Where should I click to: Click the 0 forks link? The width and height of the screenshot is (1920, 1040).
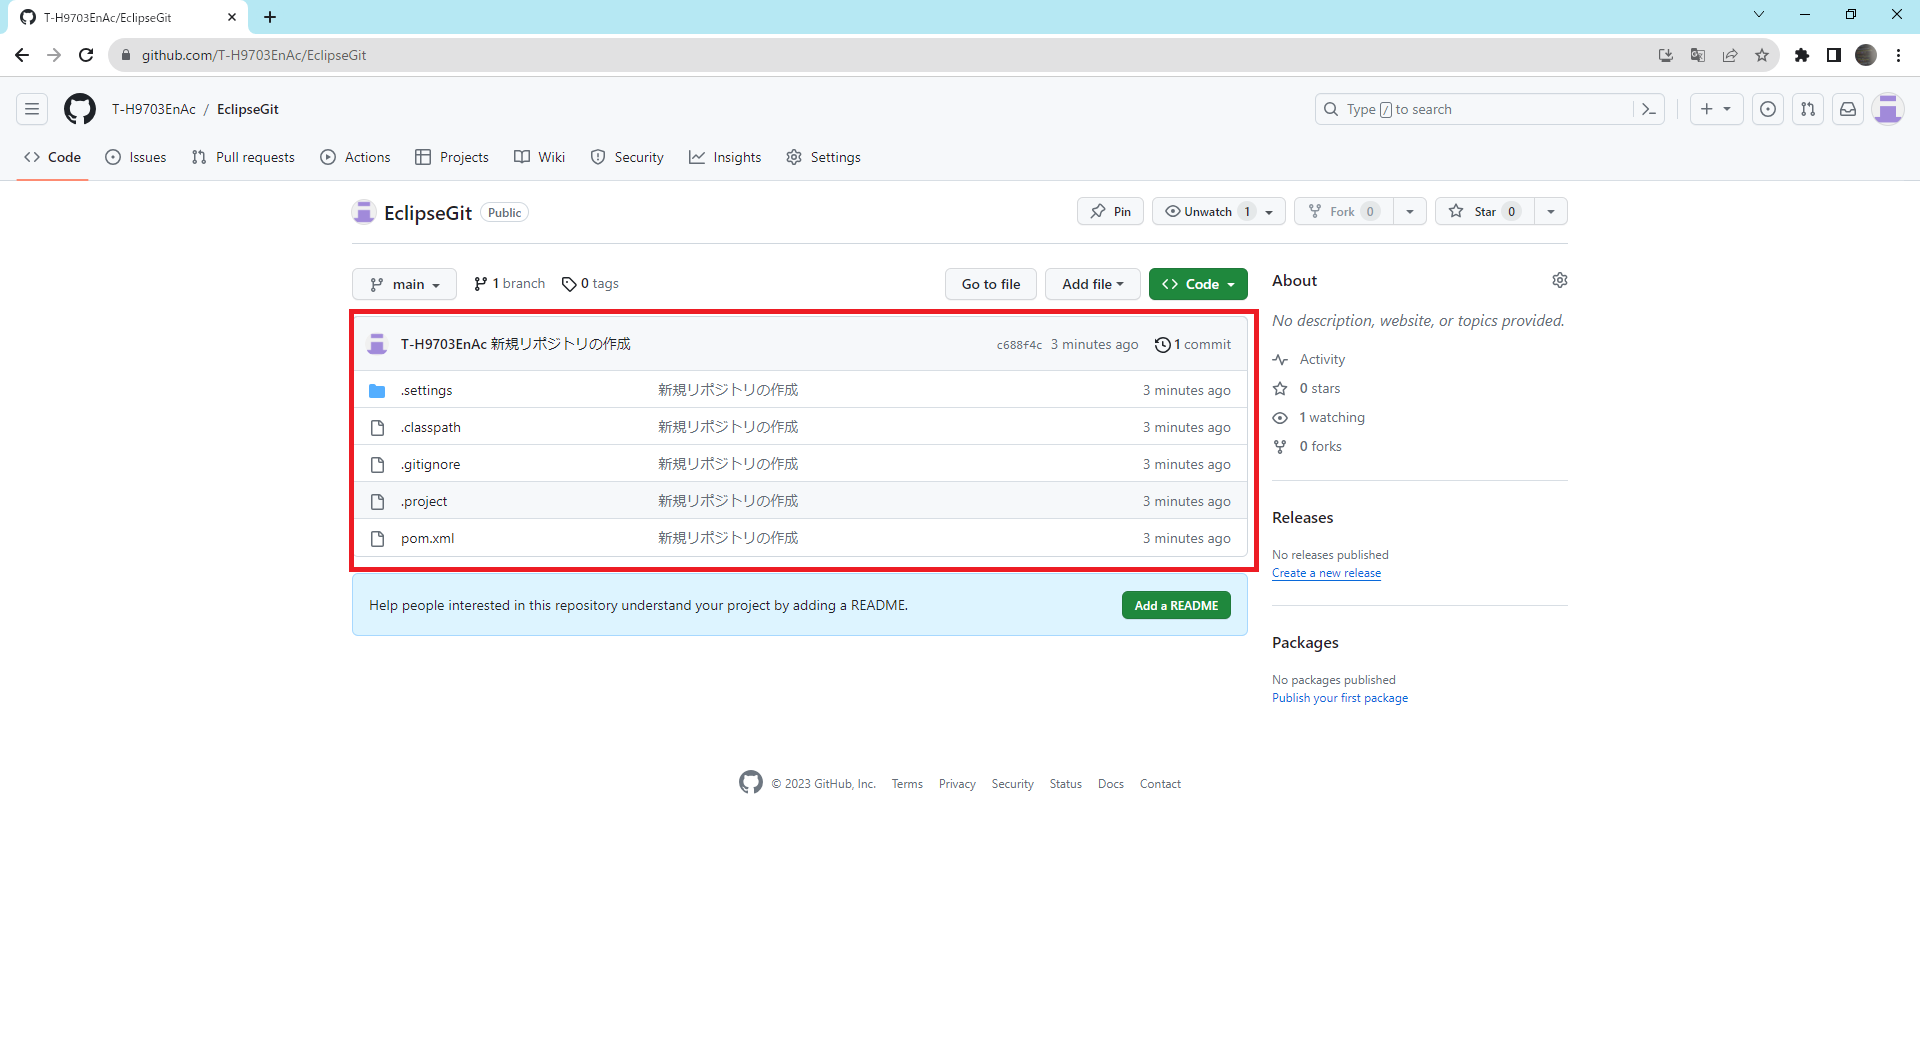click(x=1308, y=446)
